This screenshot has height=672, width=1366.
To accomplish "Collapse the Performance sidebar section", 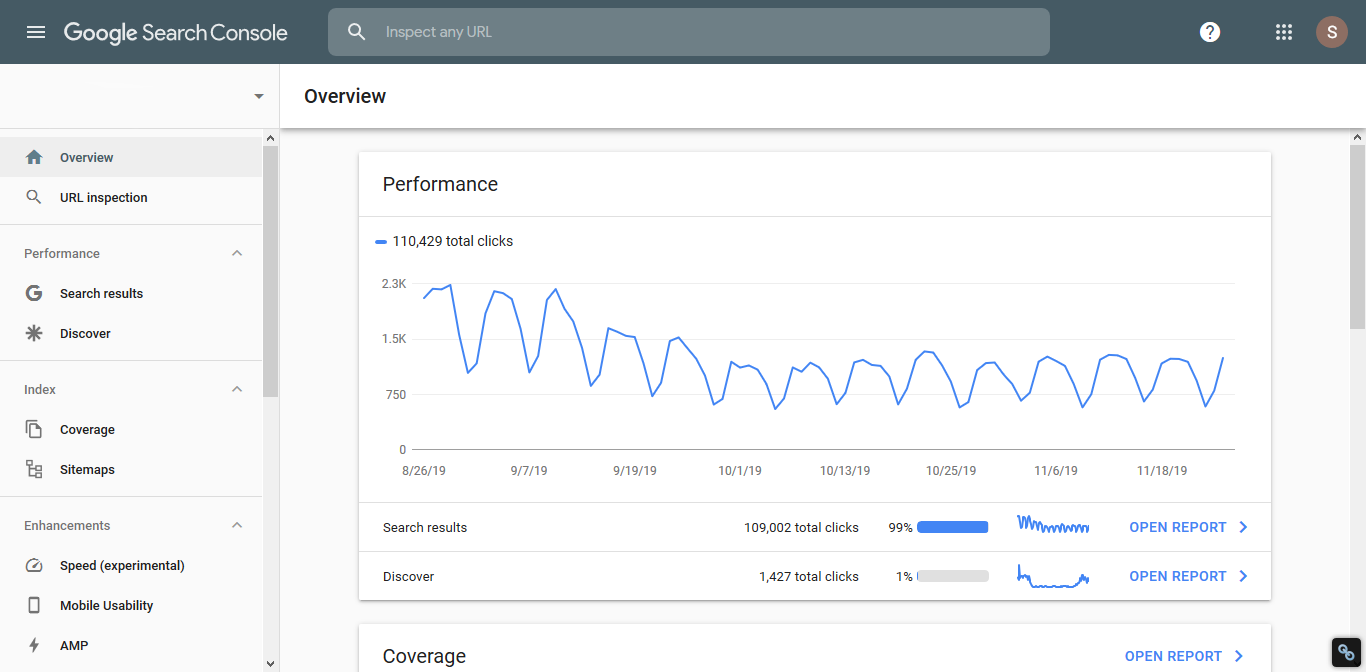I will [237, 254].
